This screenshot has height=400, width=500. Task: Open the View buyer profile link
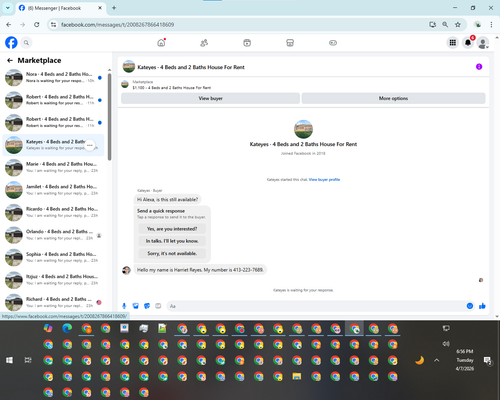point(324,180)
